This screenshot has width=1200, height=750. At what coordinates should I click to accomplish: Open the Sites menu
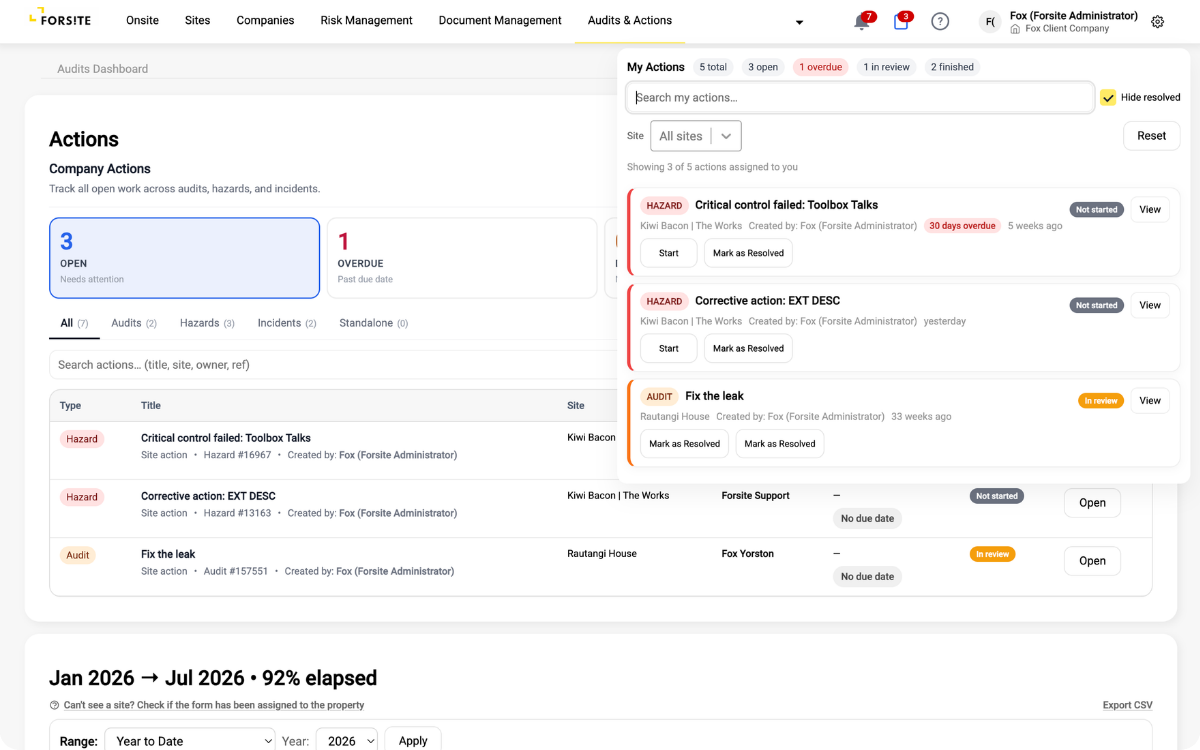198,20
